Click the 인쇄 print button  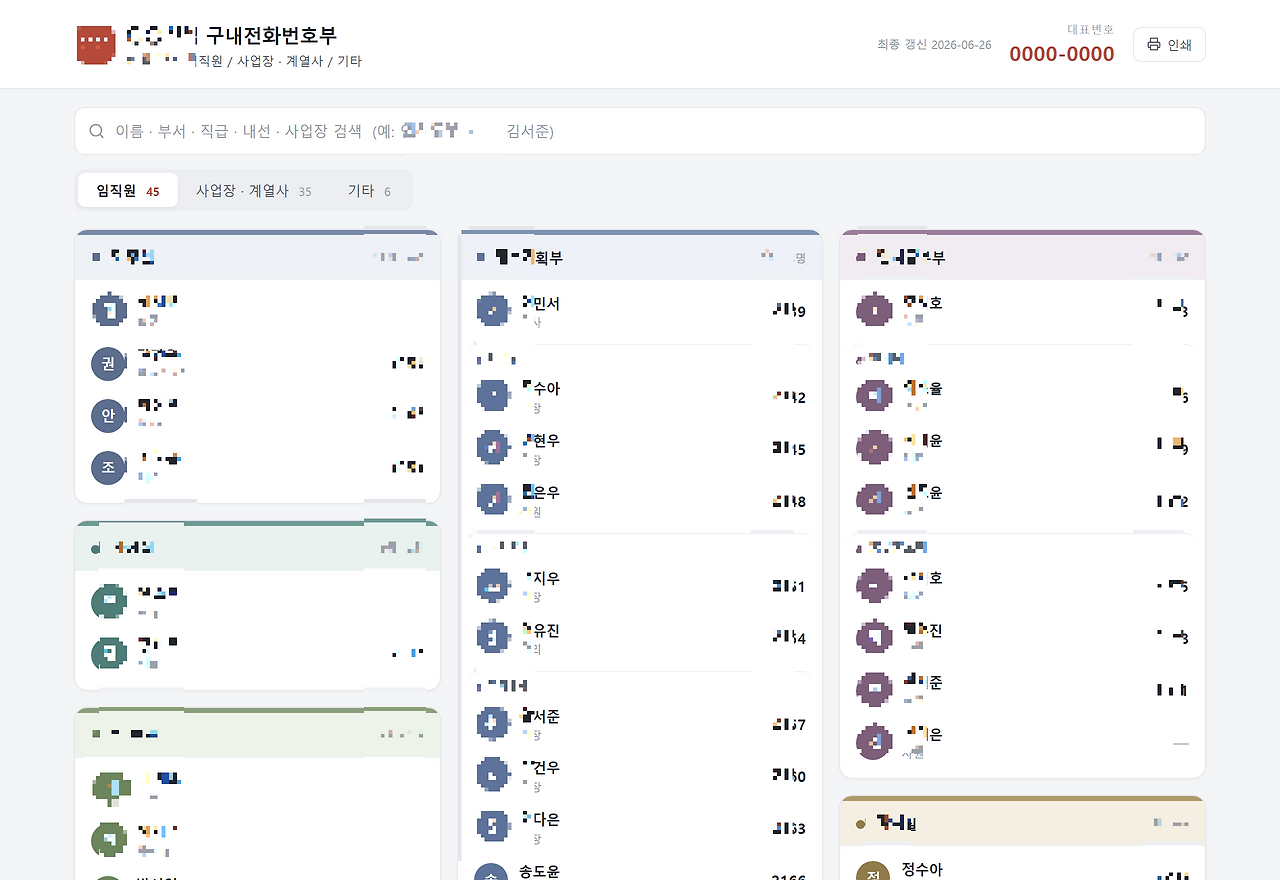(1169, 45)
